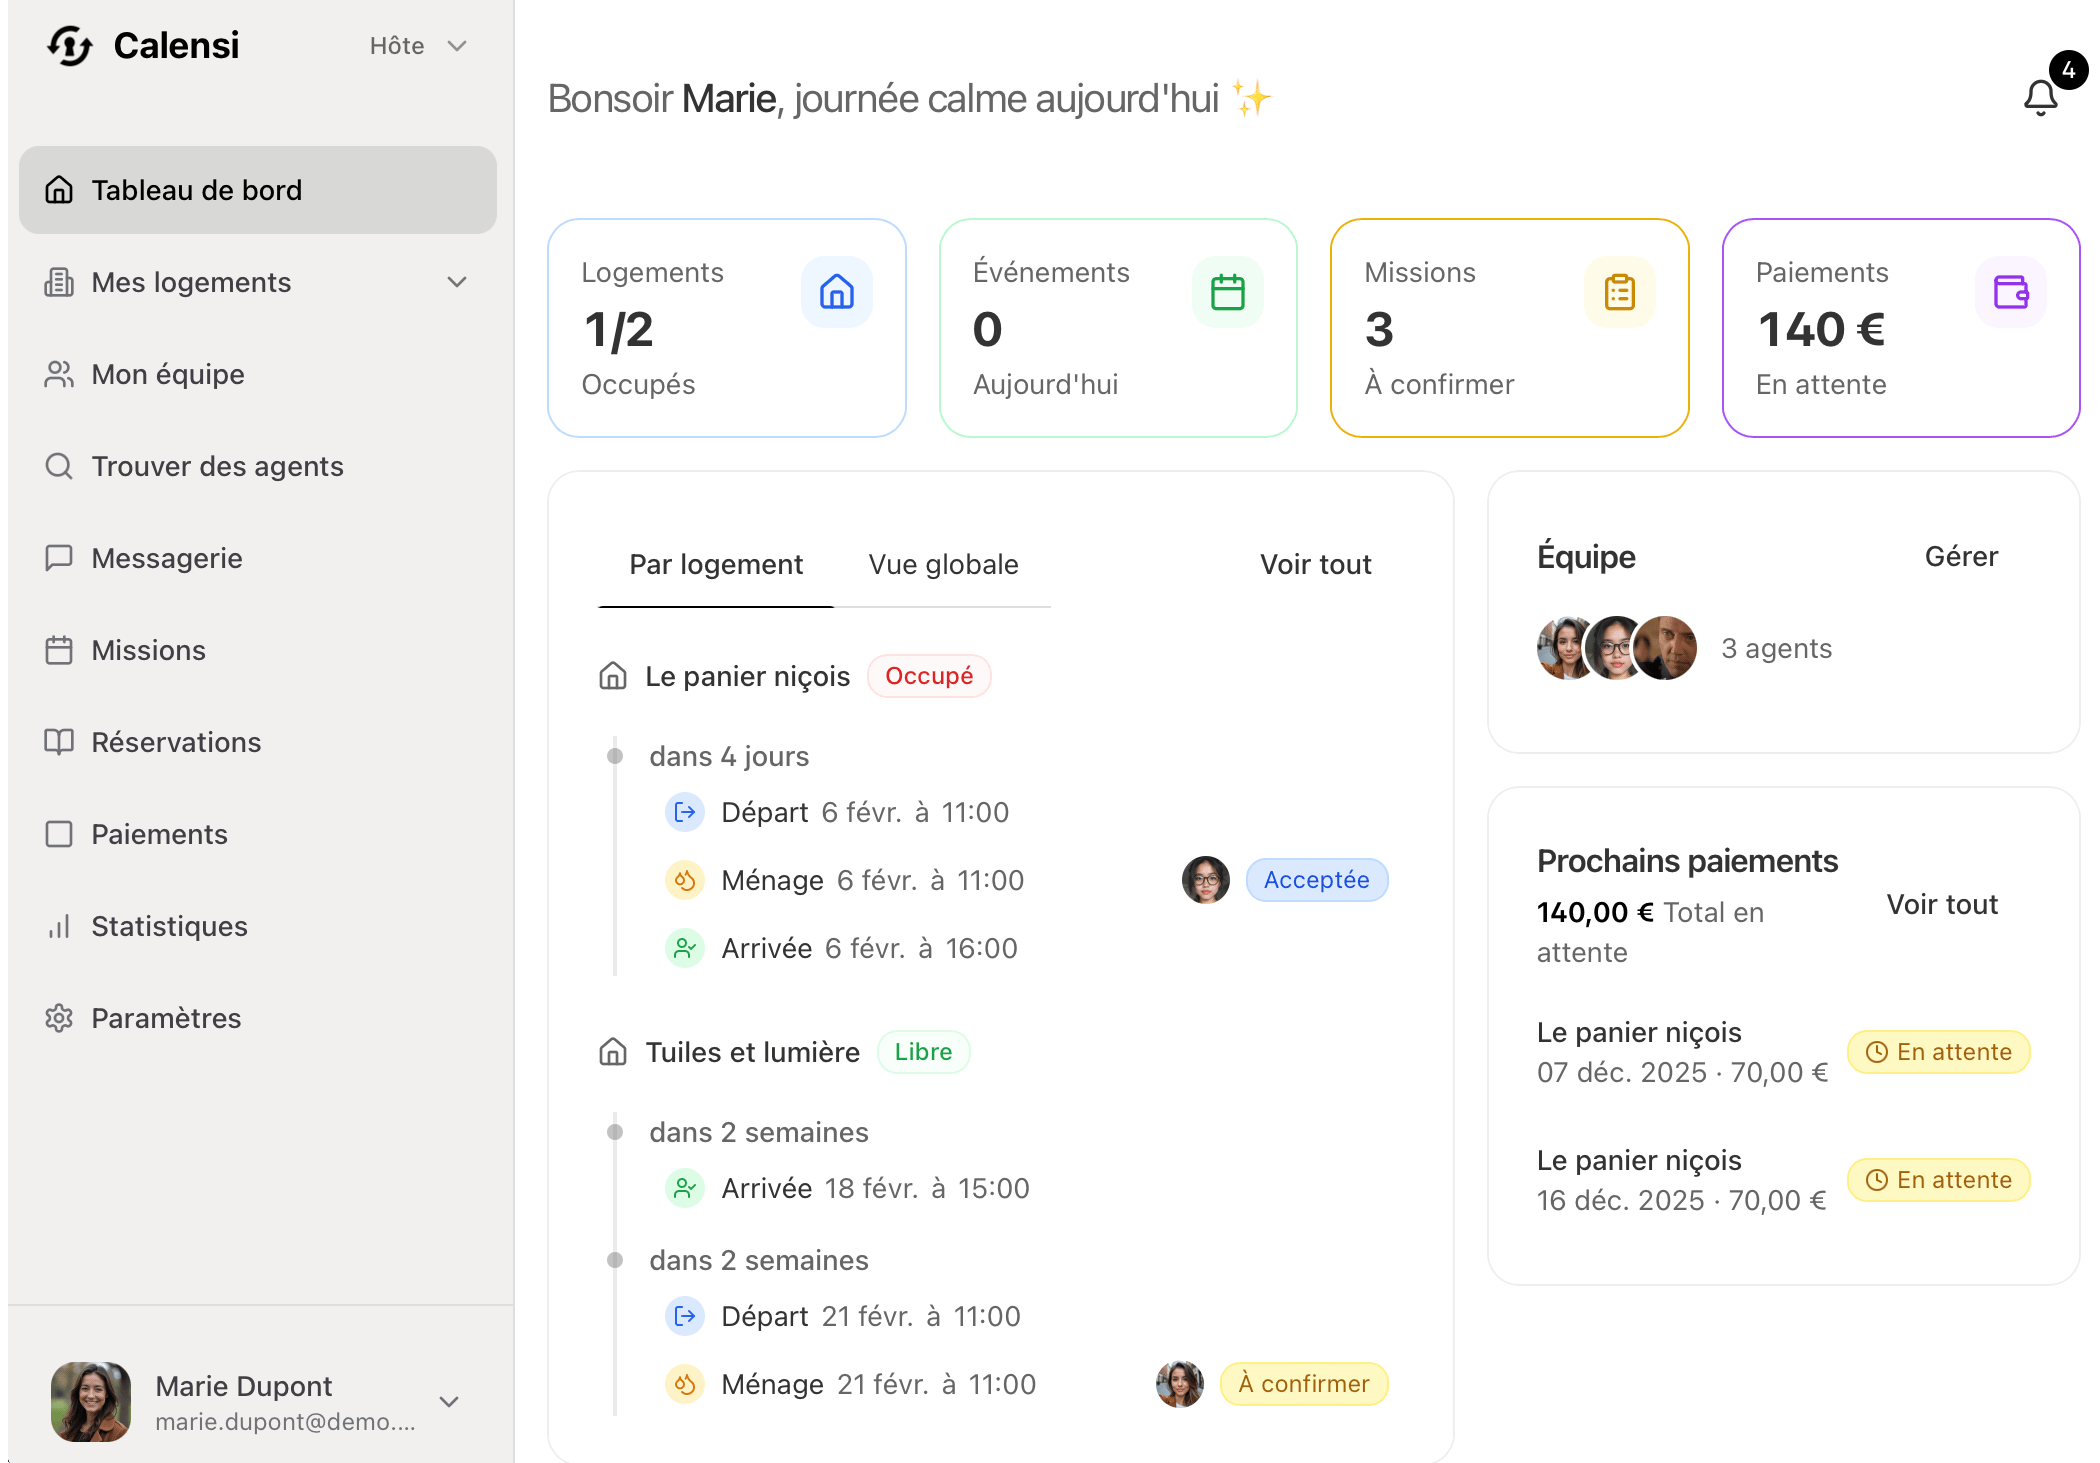This screenshot has width=2100, height=1463.
Task: Click the Missions clipboard icon
Action: [1619, 292]
